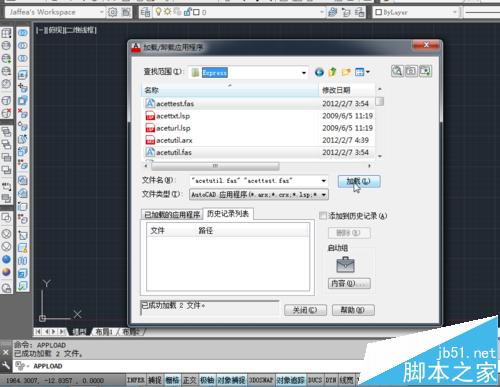Sort files by the 修改日期 column header
Viewport: 500px width, 387px height.
click(347, 90)
